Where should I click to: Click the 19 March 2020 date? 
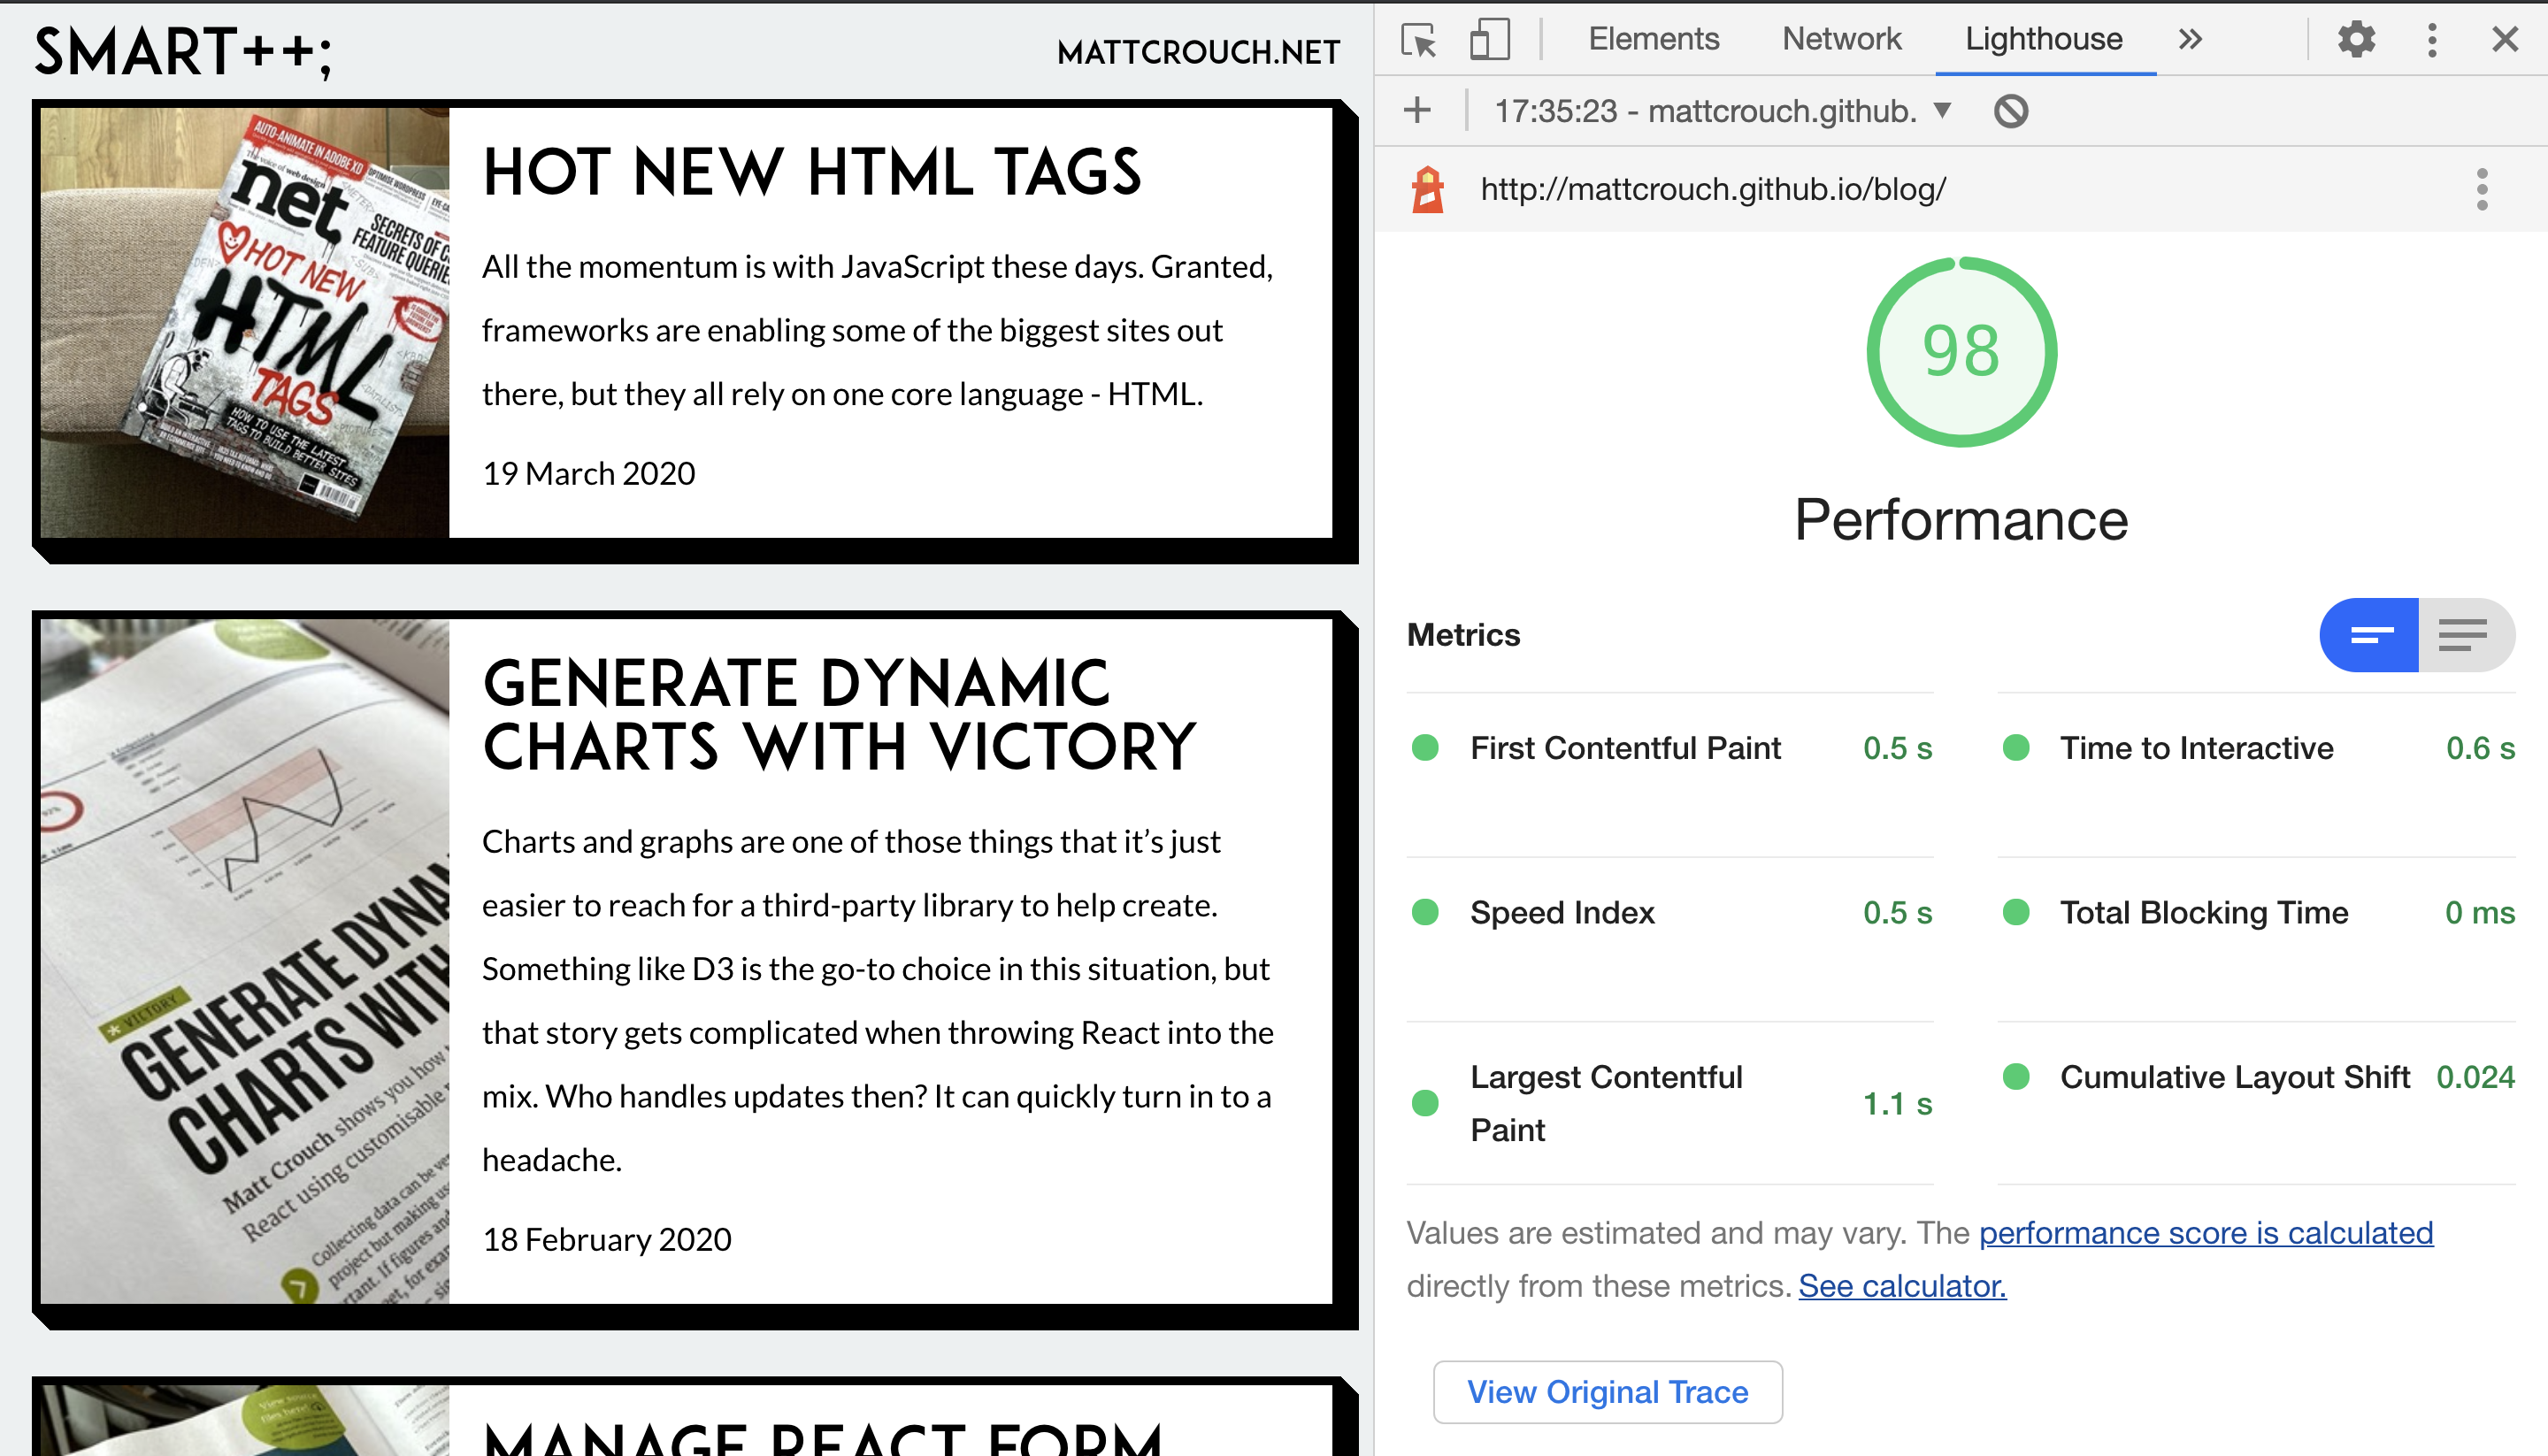589,473
